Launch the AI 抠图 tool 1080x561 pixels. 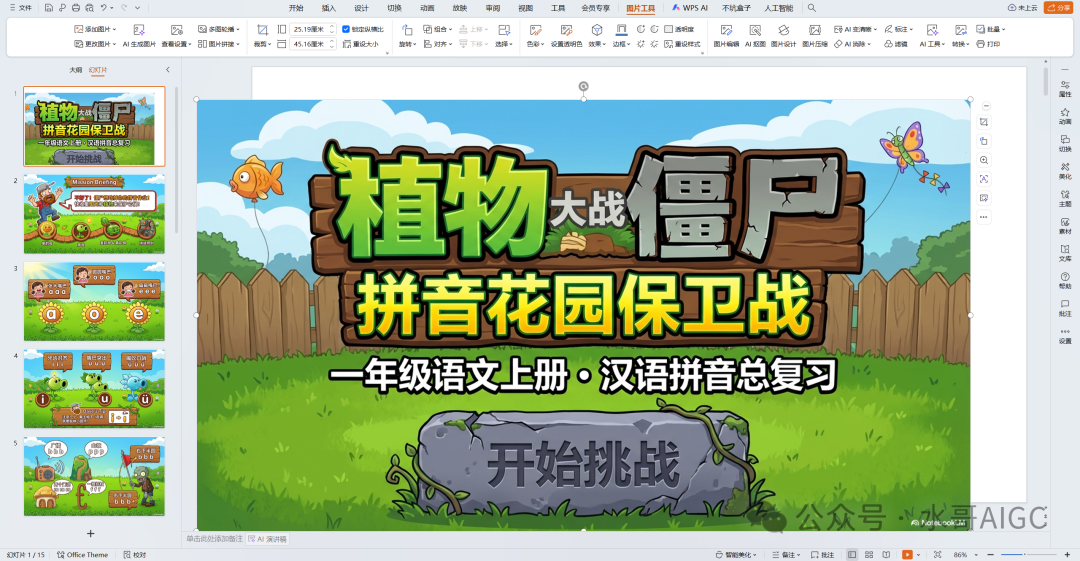coord(755,36)
